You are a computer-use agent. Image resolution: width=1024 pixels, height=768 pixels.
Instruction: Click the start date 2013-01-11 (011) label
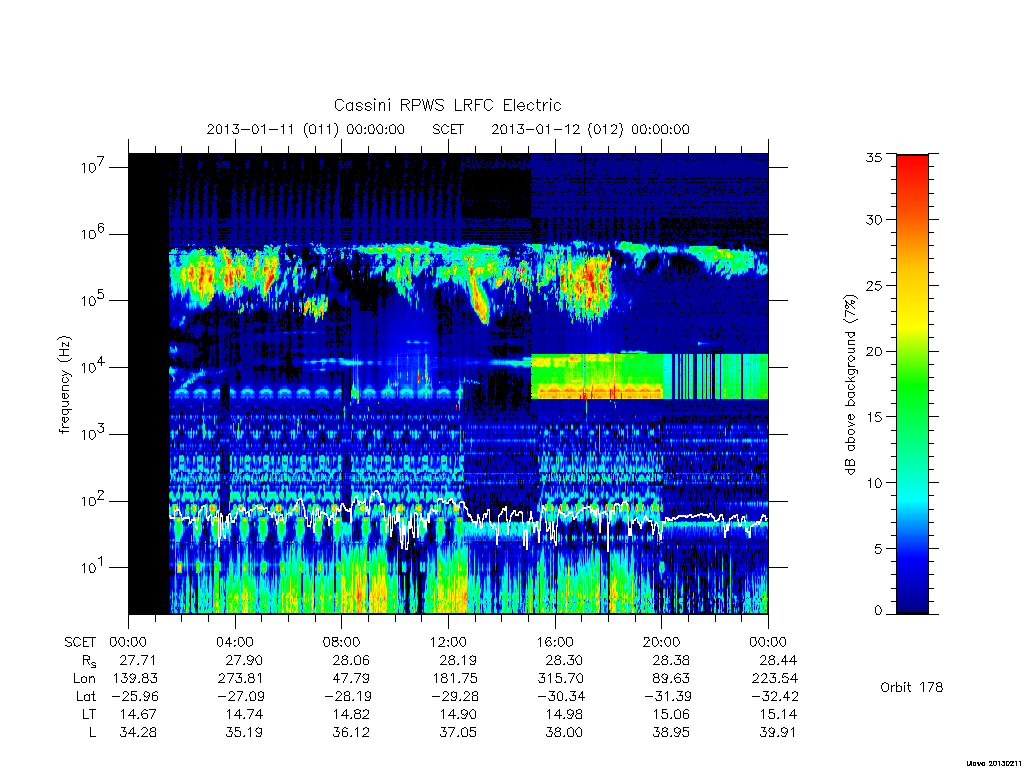272,129
